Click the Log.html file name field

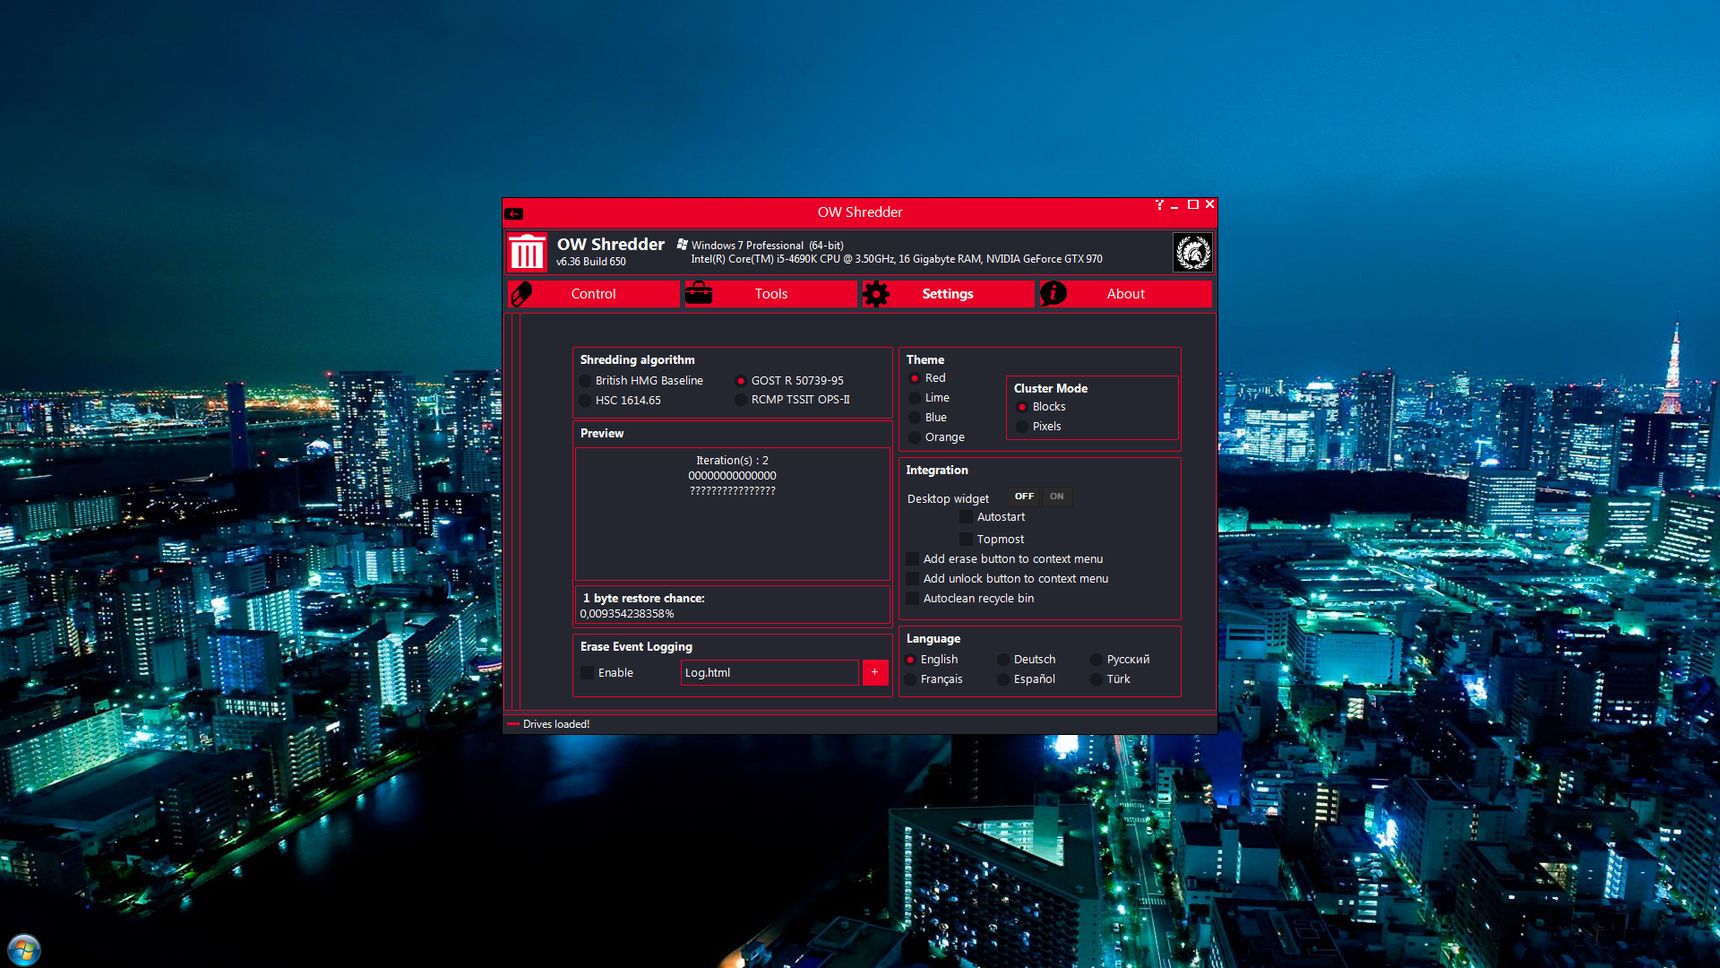770,673
